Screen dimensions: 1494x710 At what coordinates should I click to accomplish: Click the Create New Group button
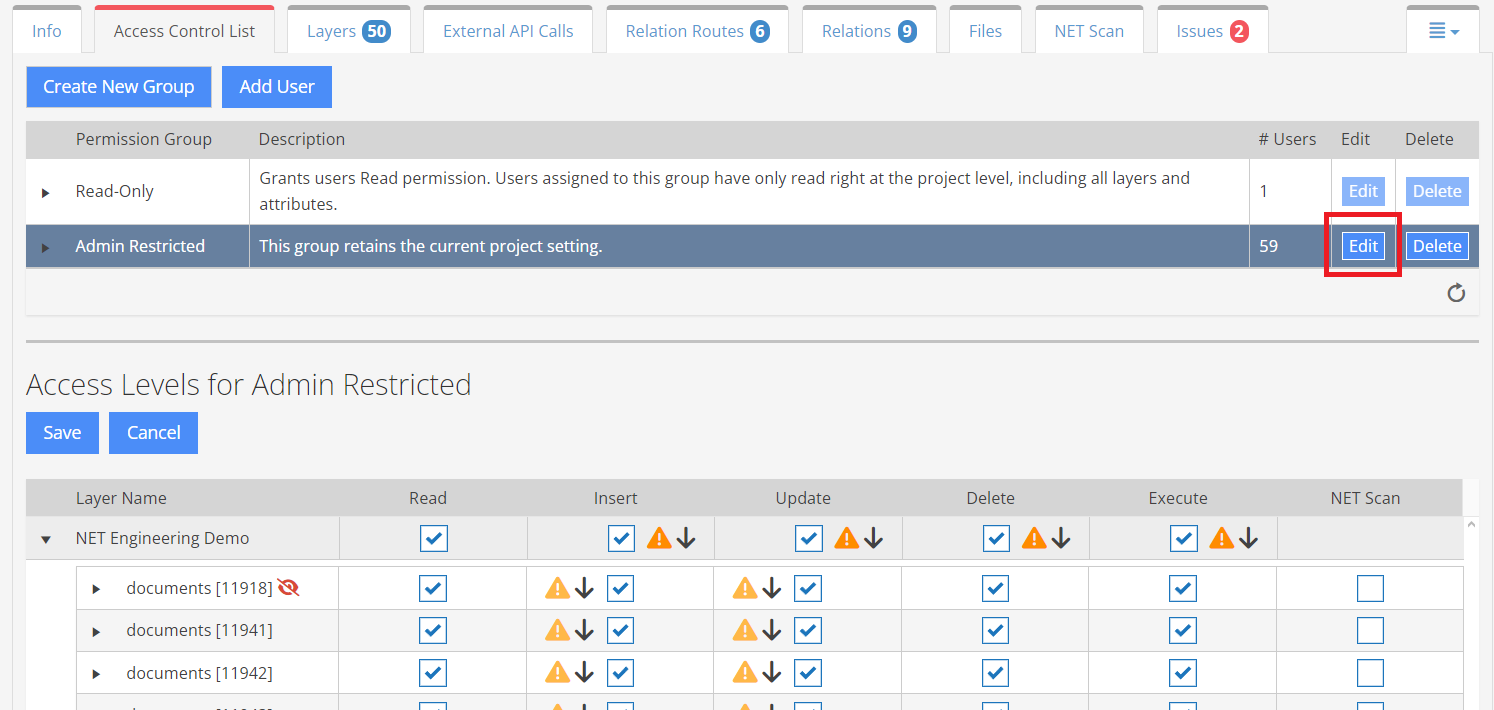[118, 87]
